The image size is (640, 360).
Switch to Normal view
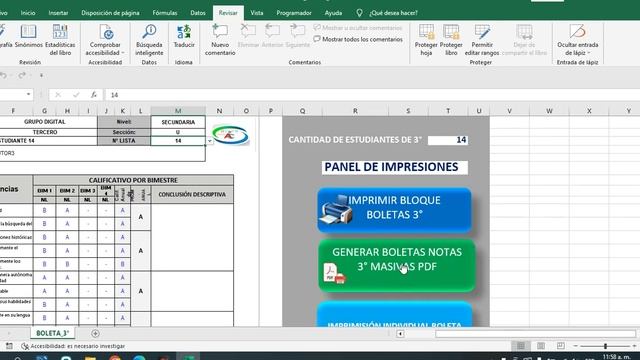point(521,346)
